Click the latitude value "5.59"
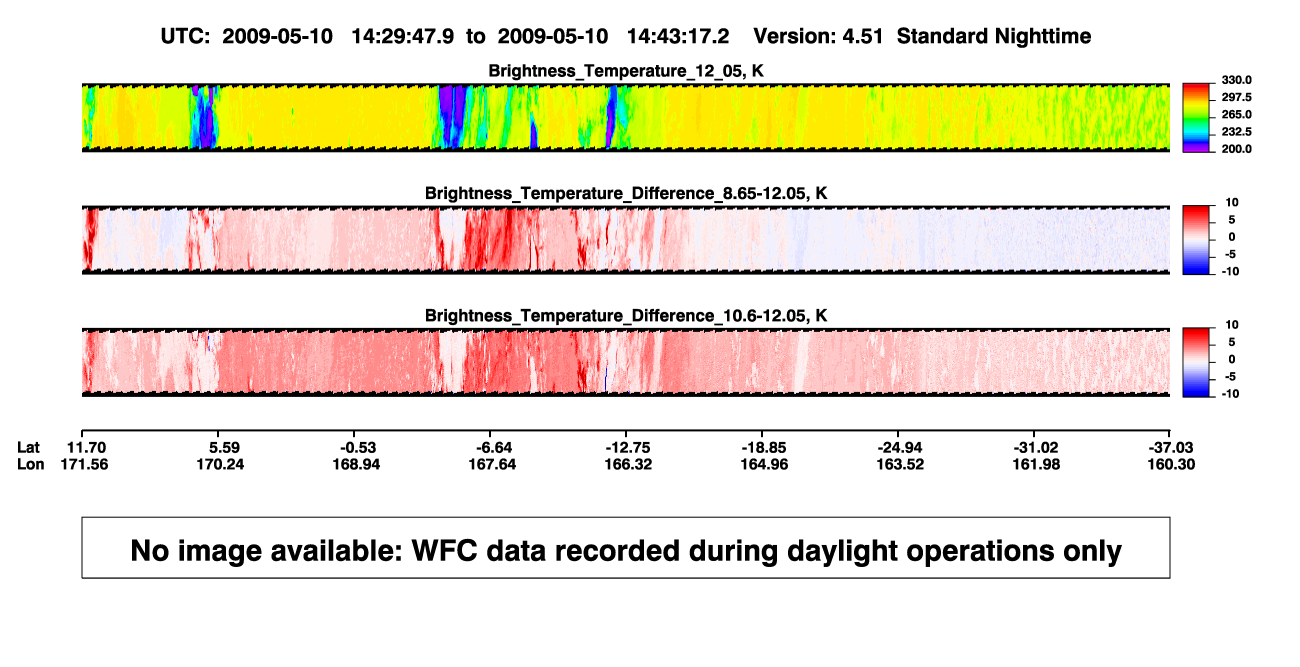This screenshot has width=1300, height=667. (x=222, y=447)
